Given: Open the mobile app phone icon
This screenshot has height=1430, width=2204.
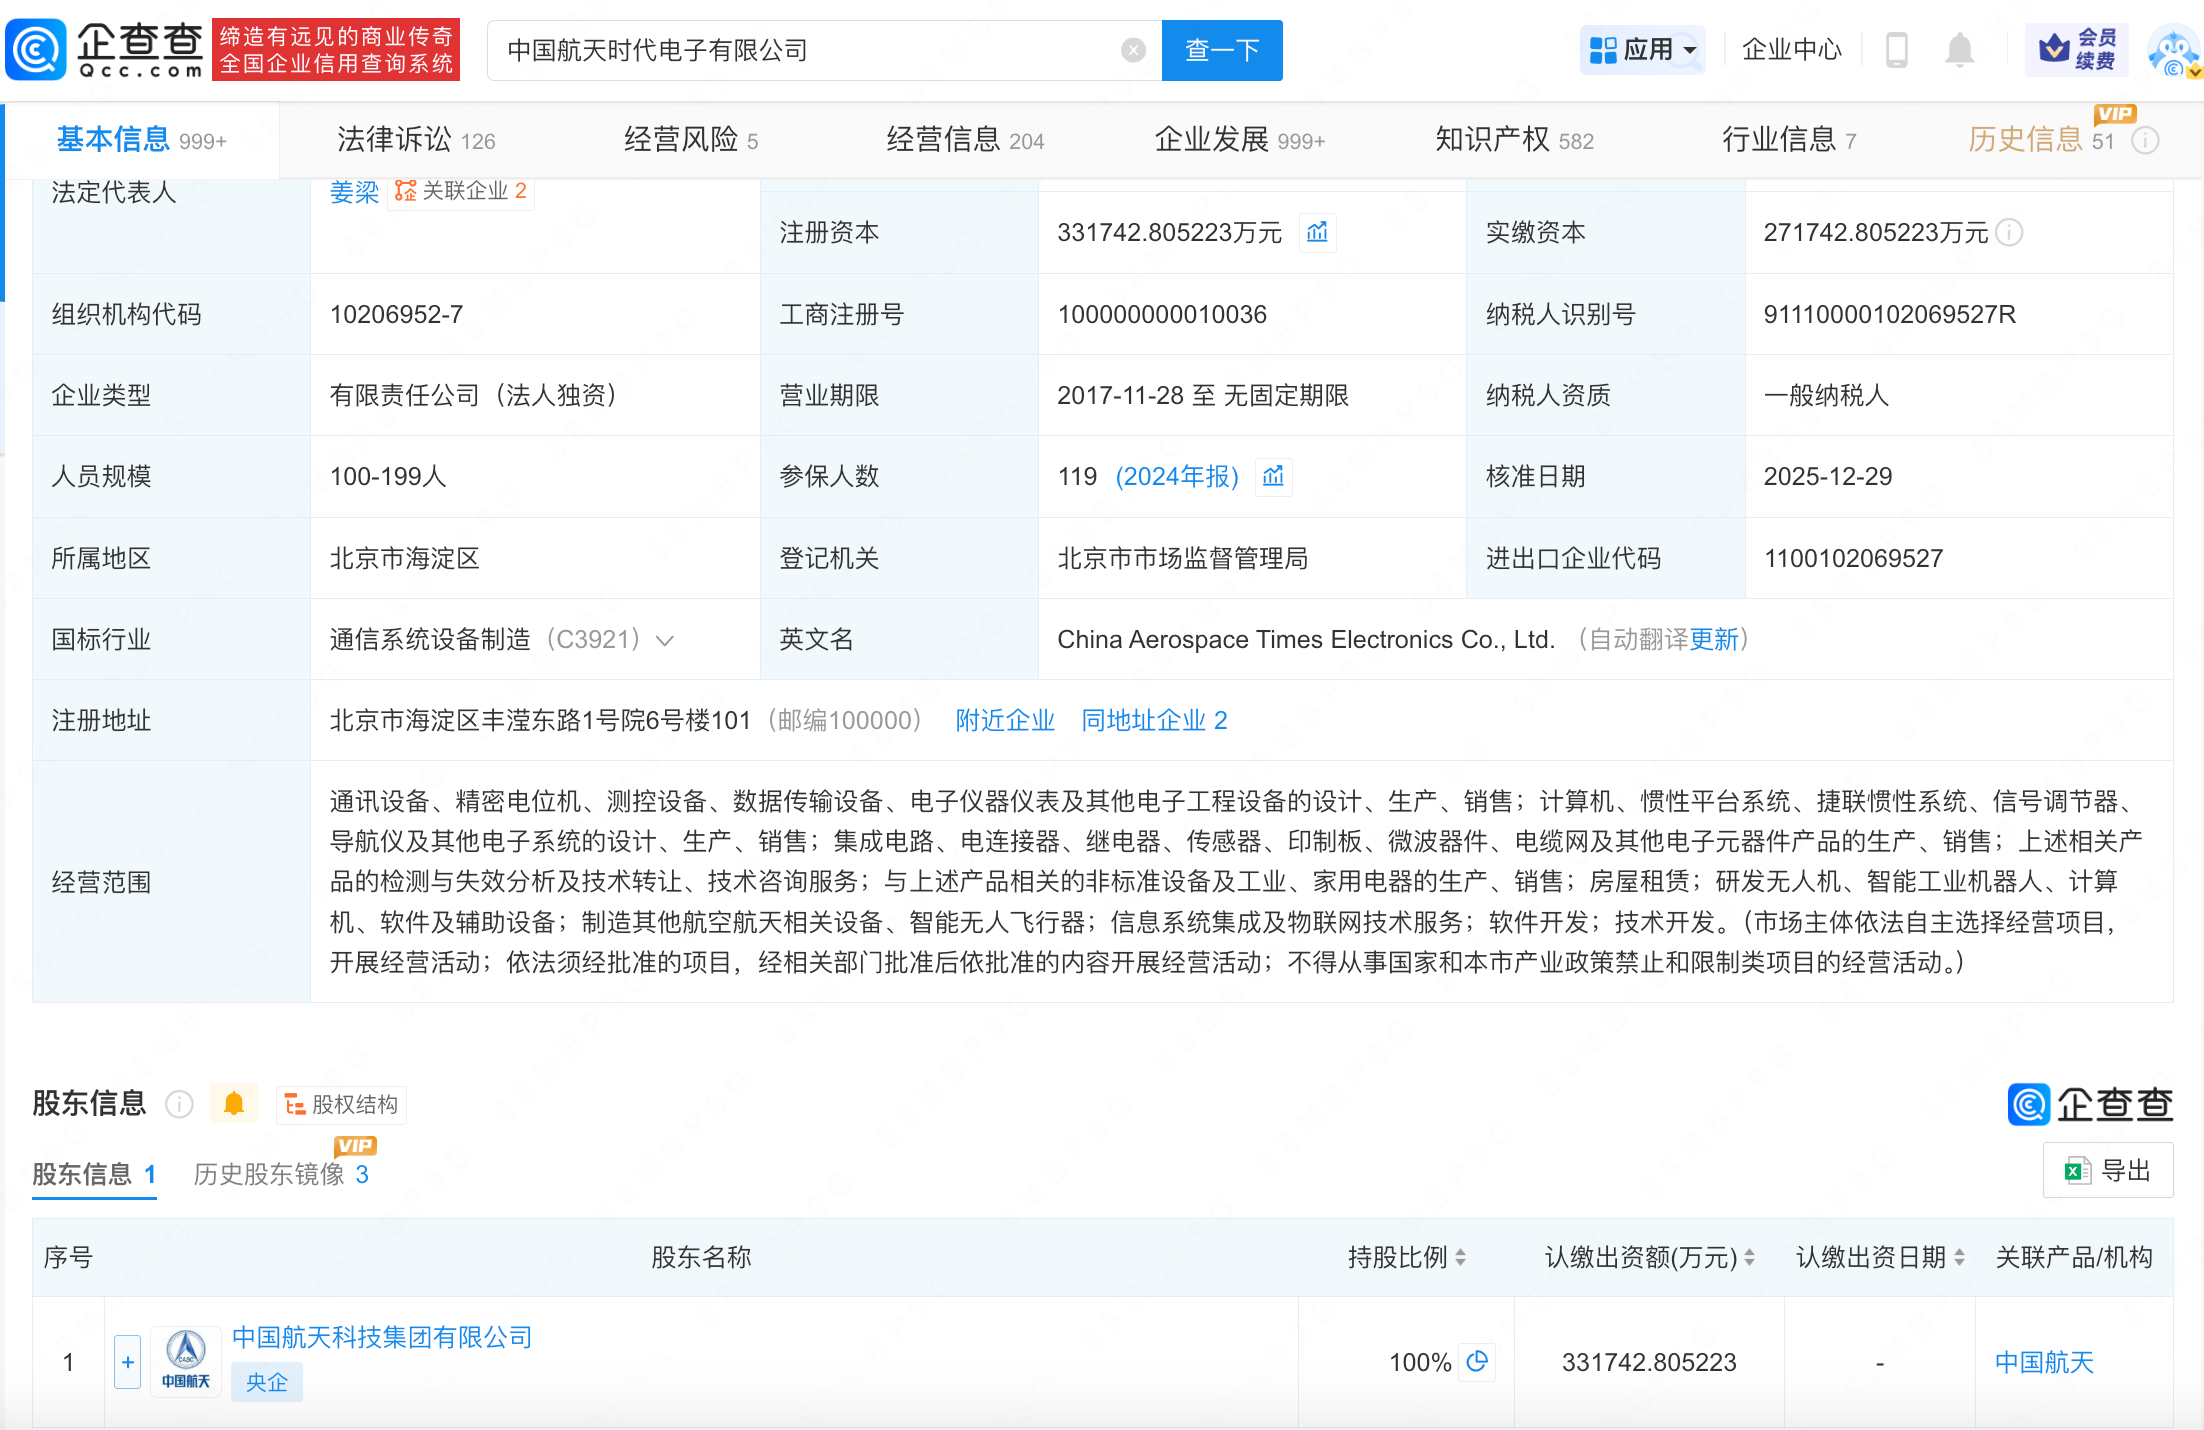Looking at the screenshot, I should pos(1896,49).
